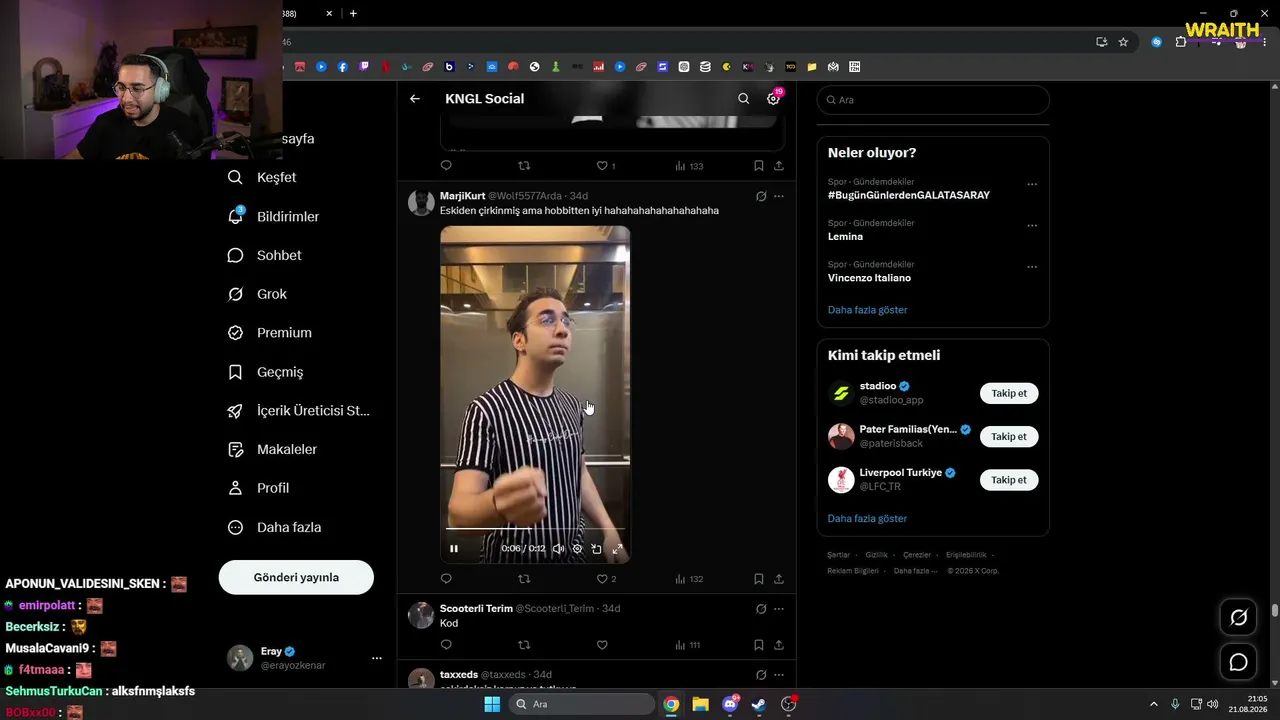Repost Scooterli Terim's 'Kod' post

coord(524,645)
